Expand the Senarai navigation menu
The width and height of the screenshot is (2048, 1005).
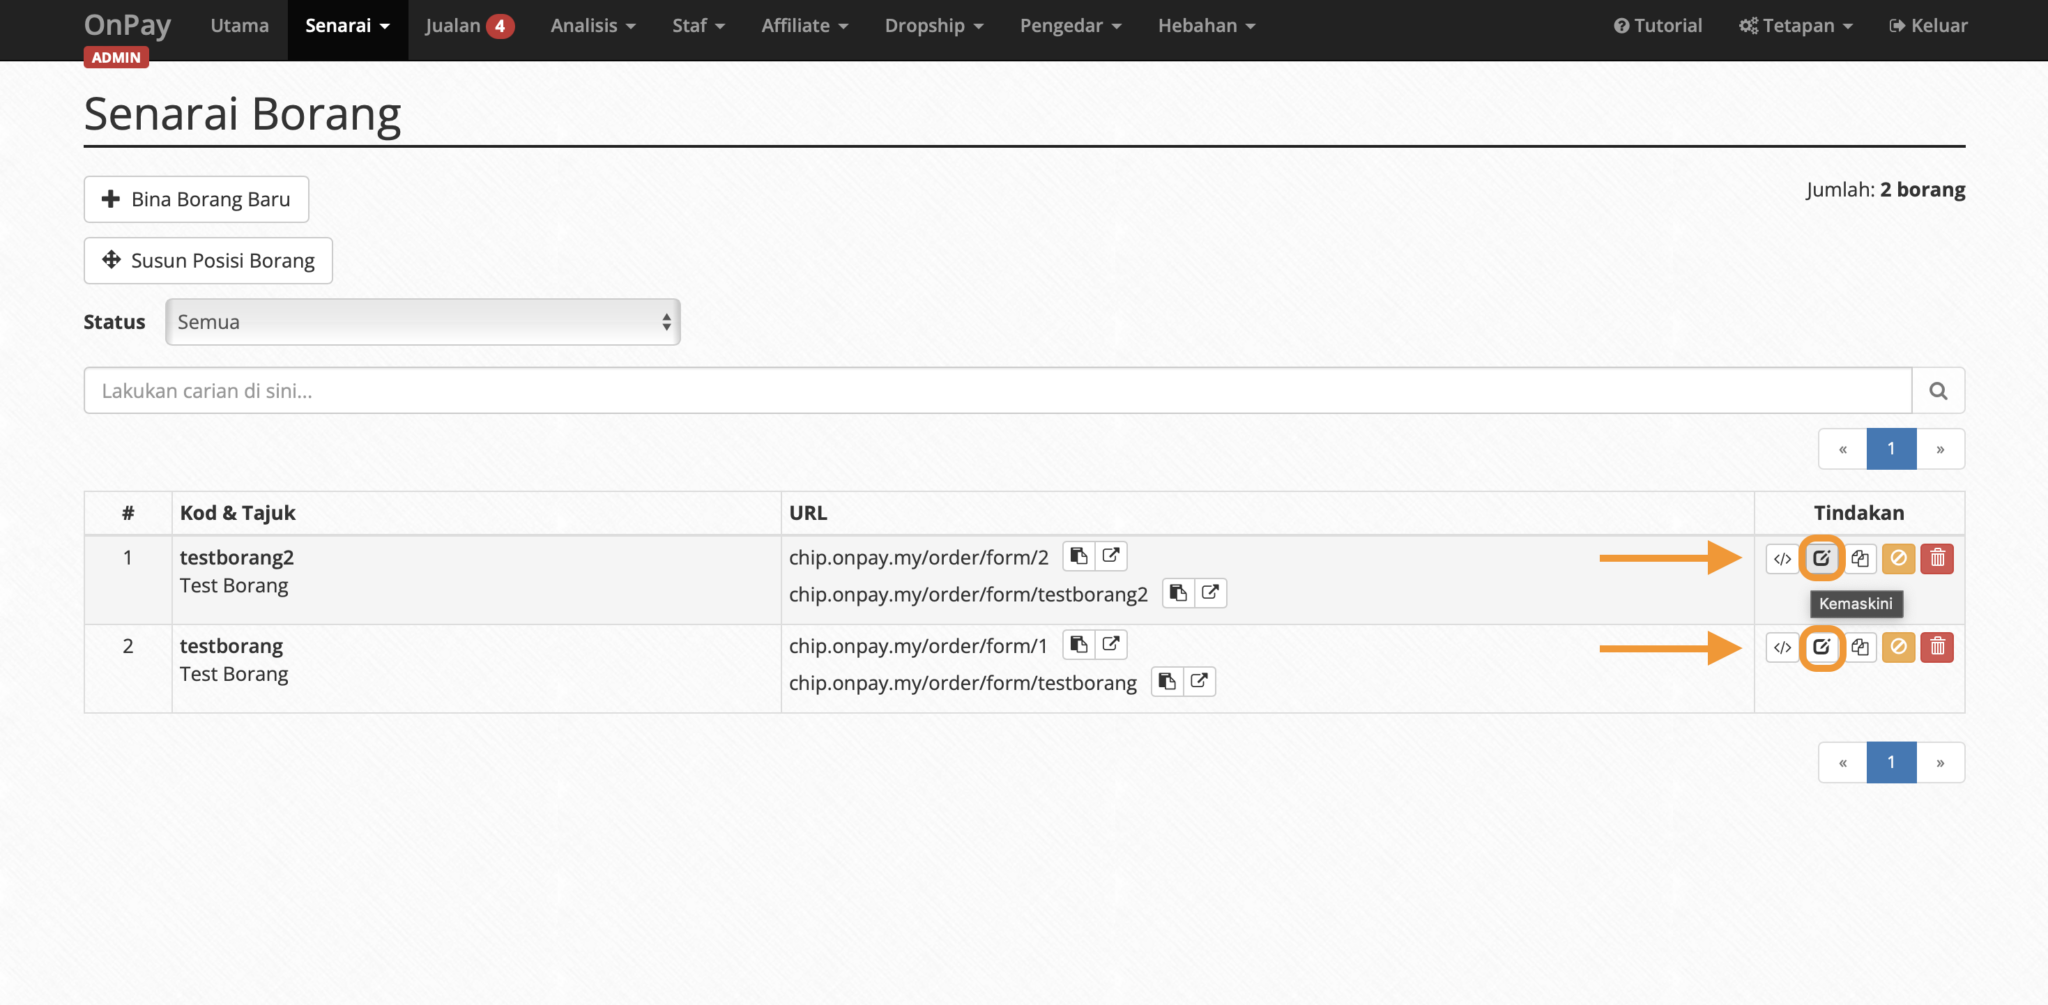347,26
